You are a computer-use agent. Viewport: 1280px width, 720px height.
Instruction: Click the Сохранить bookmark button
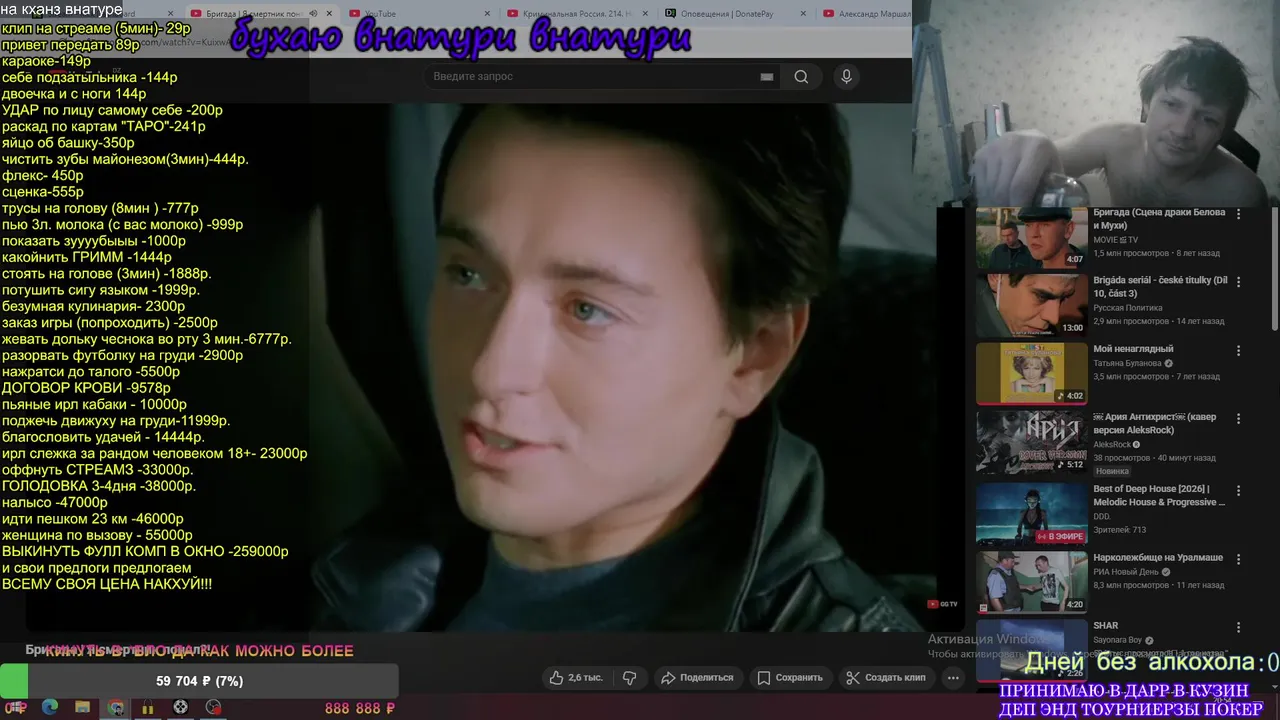pos(790,678)
